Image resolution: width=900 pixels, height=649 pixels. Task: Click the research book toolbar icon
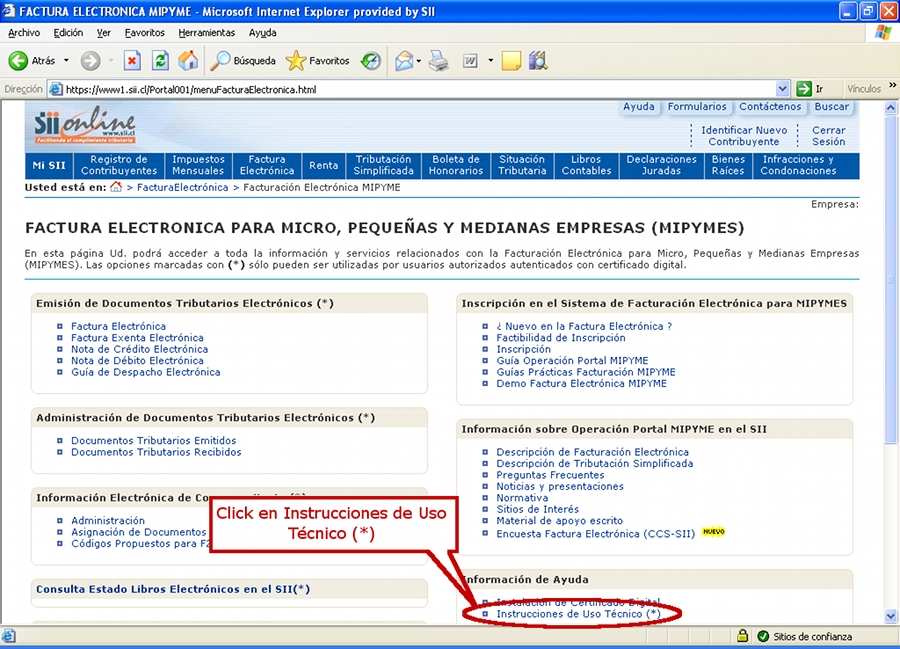click(538, 60)
